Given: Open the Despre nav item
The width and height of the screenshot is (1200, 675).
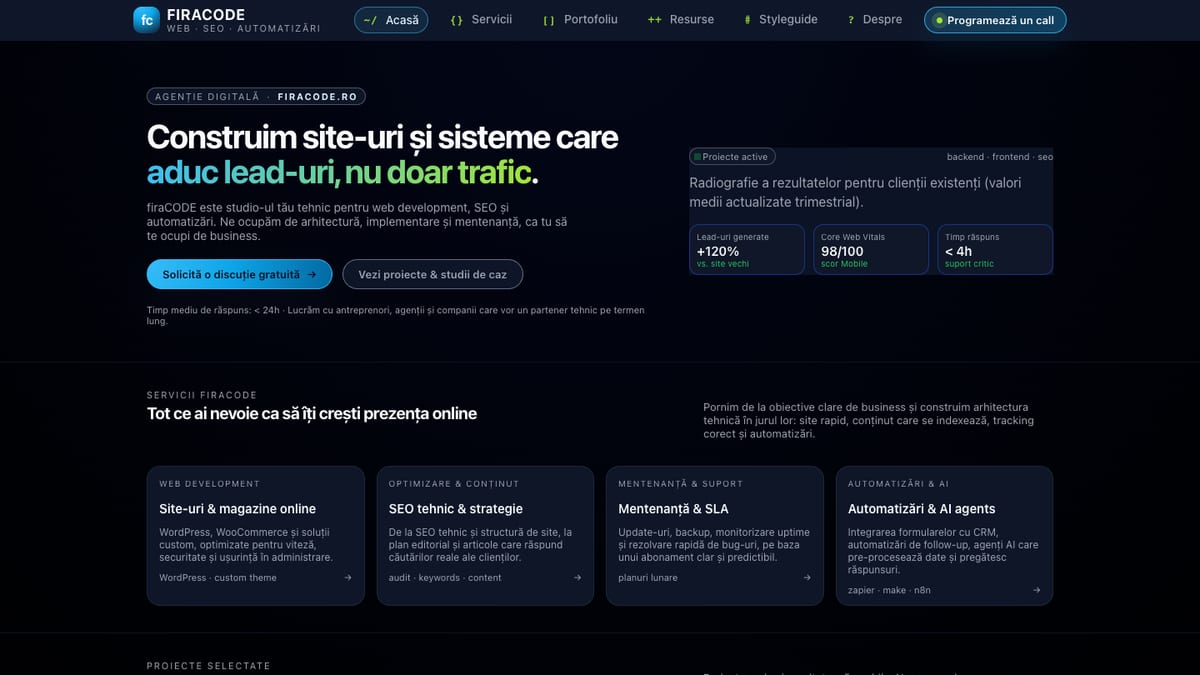Looking at the screenshot, I should (x=875, y=20).
